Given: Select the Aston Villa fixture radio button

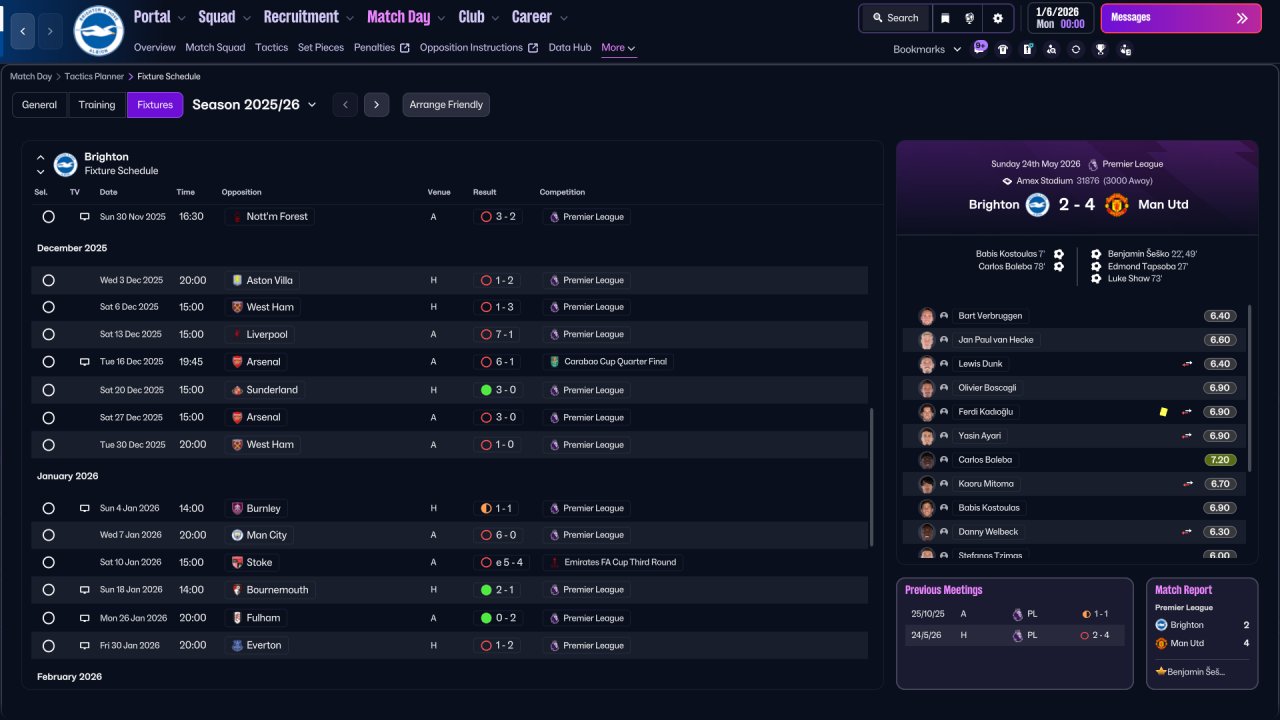Looking at the screenshot, I should point(48,280).
